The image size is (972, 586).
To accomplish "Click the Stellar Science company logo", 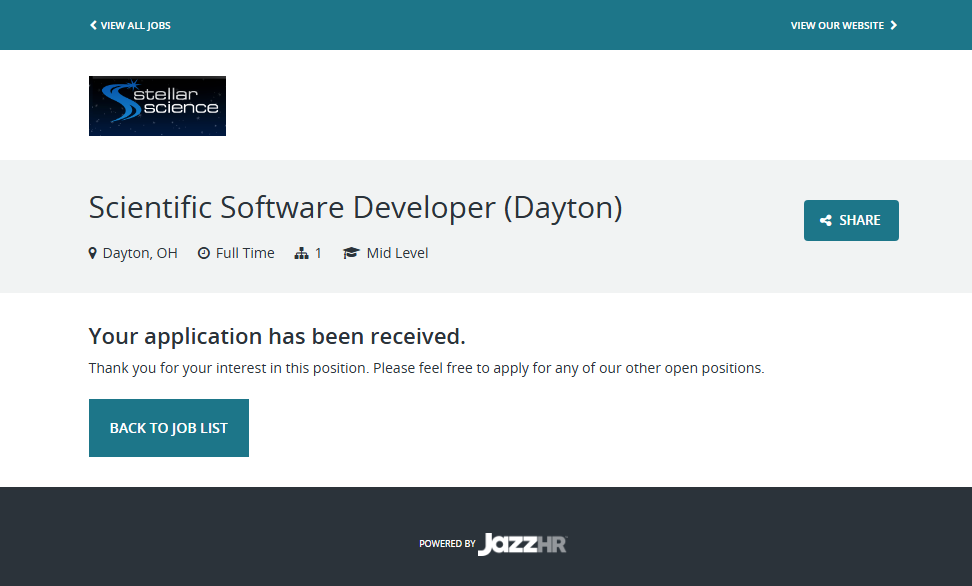I will pyautogui.click(x=157, y=106).
